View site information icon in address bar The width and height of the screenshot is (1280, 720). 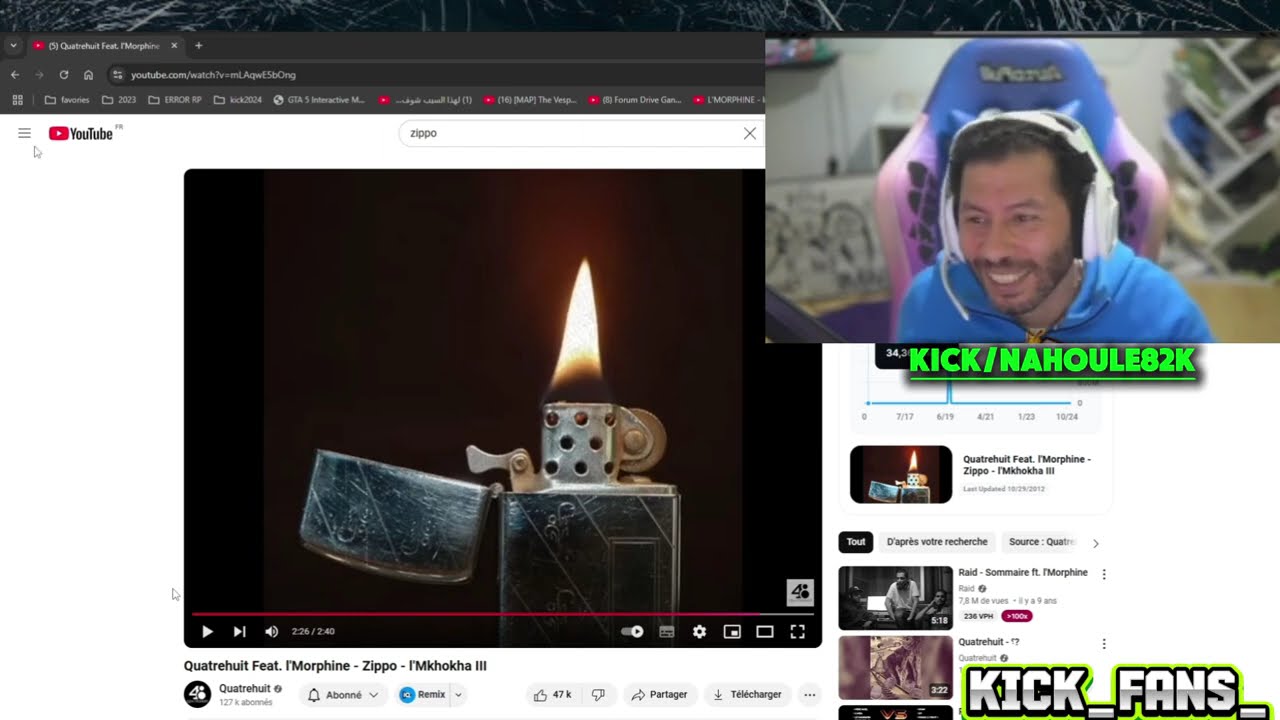[117, 75]
